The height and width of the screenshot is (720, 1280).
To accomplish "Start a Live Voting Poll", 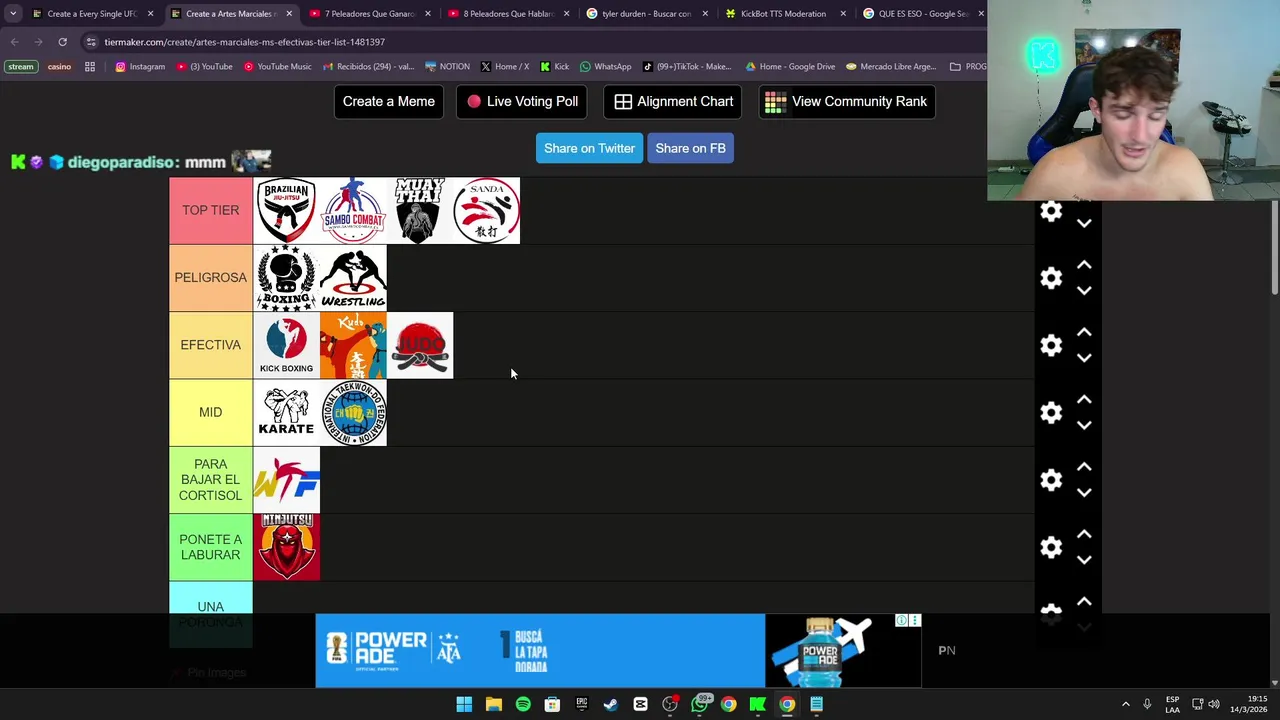I will click(522, 101).
